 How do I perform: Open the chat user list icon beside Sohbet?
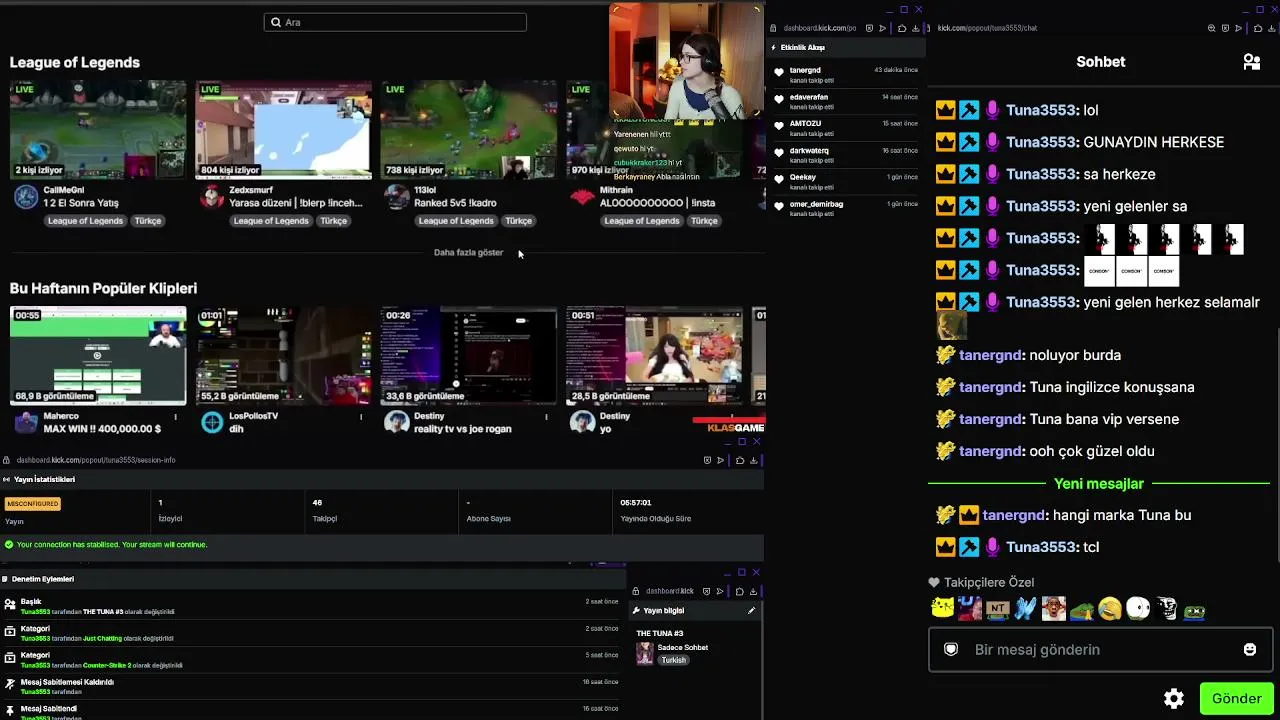(1251, 62)
